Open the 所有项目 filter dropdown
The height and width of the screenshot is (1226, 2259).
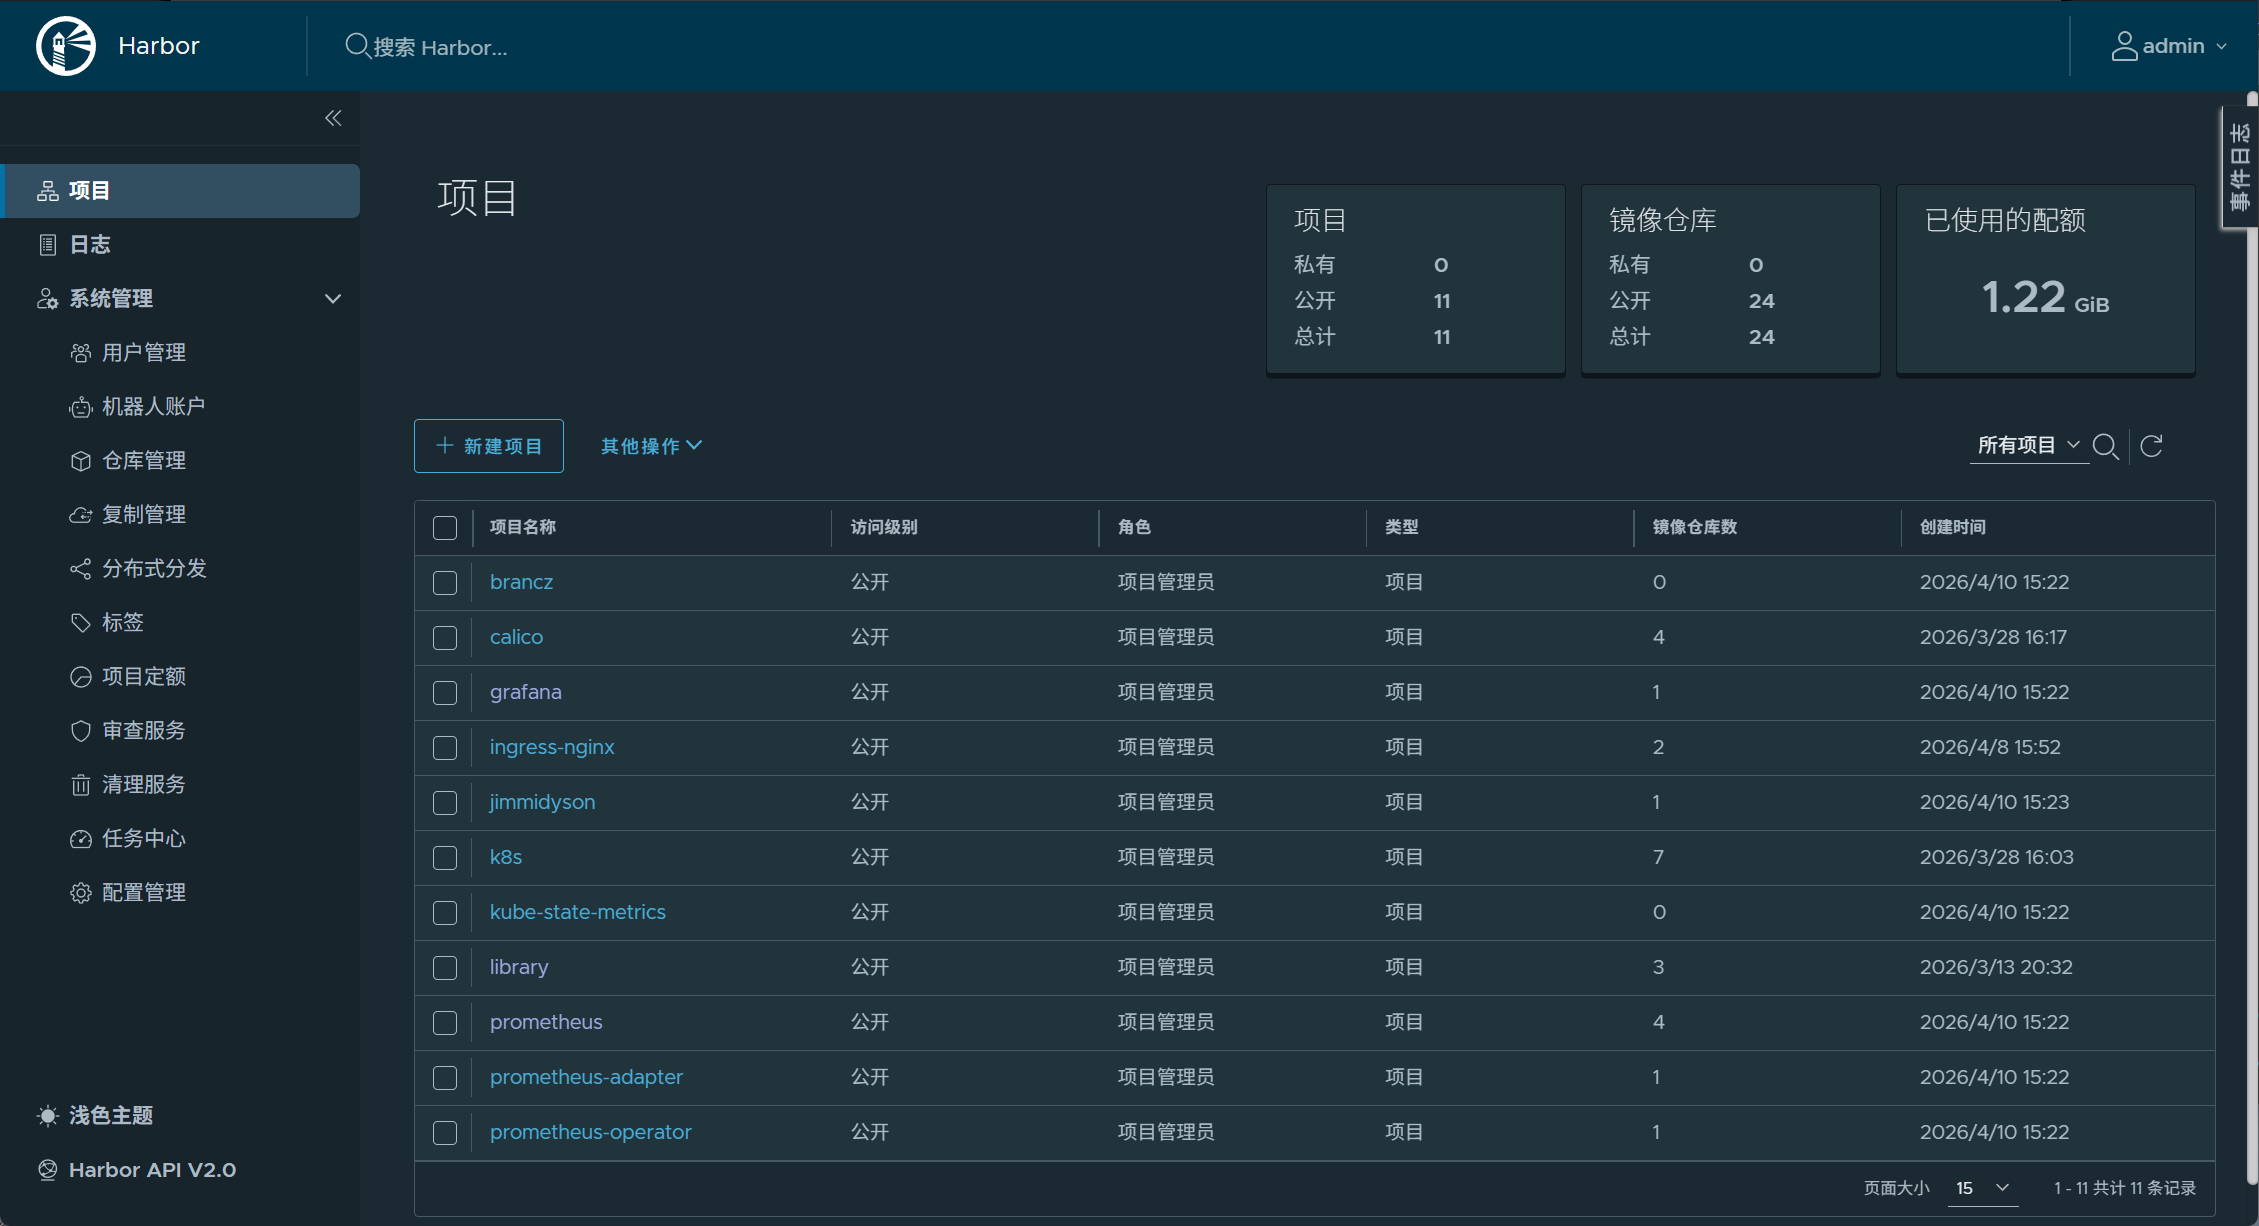(2029, 445)
